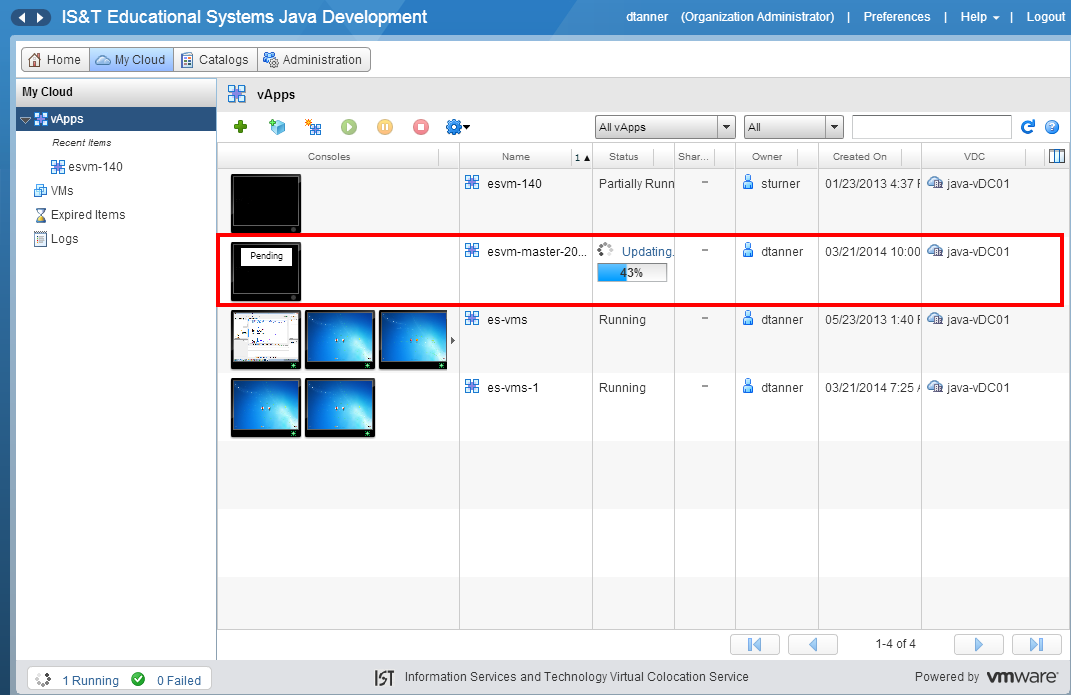Screen dimensions: 1071x695
Task: Open the column chooser icon
Action: tap(1055, 156)
